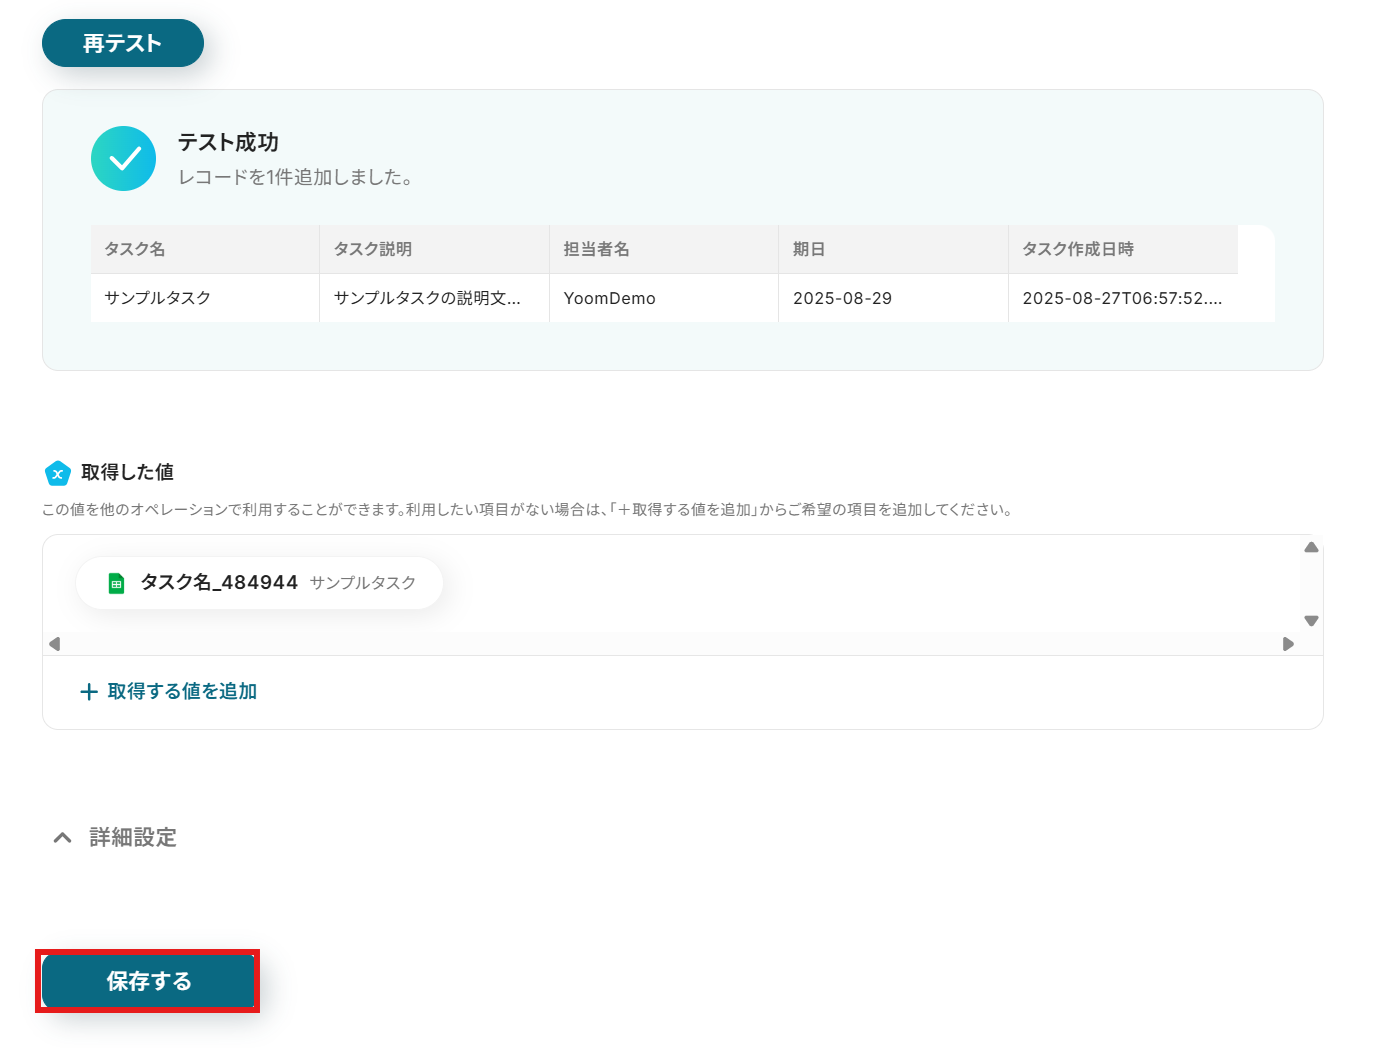
Task: Click the サンプルタスク cell in the table
Action: 205,298
